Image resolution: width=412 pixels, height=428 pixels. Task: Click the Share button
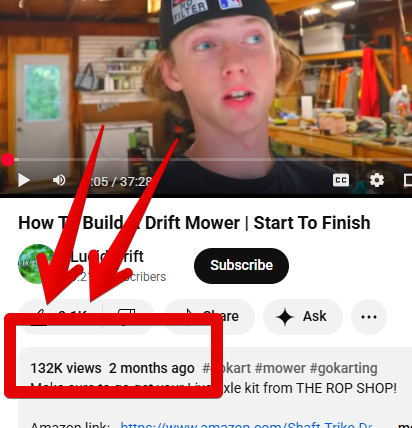[209, 316]
